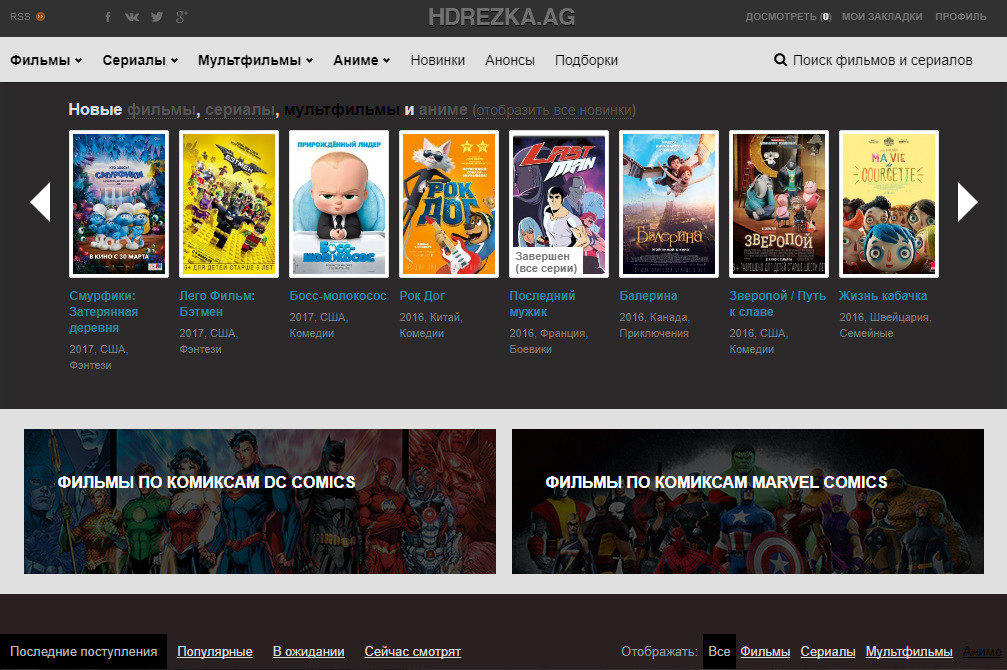
Task: Open the VK social icon
Action: point(132,17)
